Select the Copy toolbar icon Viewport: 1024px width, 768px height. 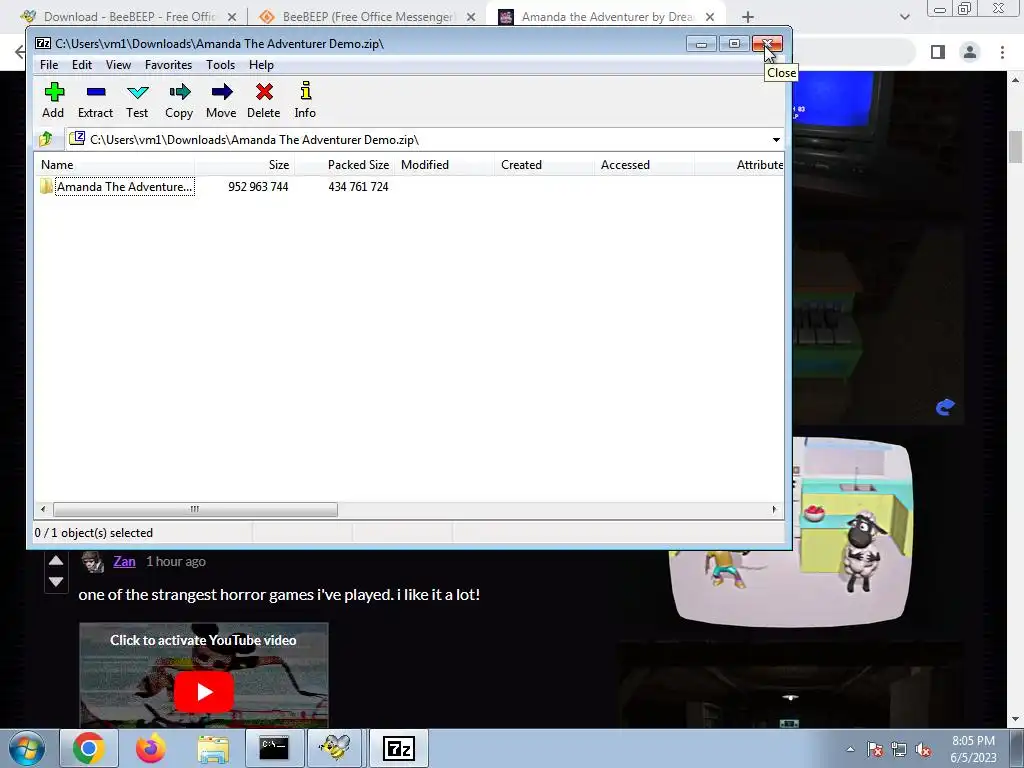click(179, 100)
